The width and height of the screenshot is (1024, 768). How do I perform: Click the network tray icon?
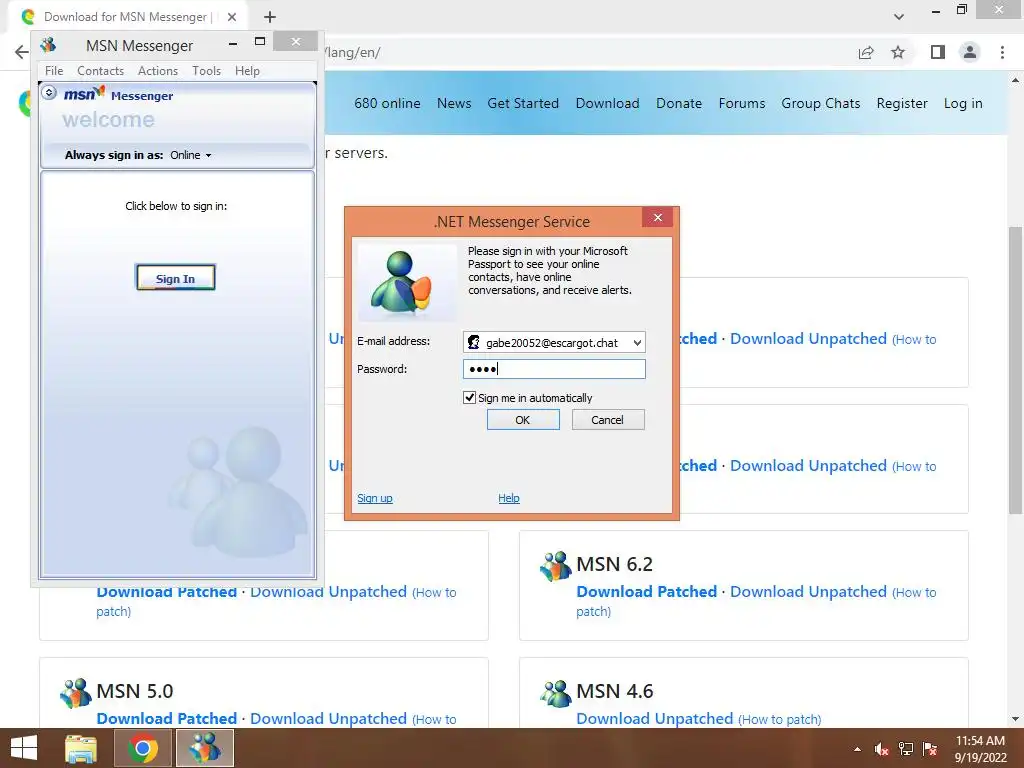[x=906, y=749]
